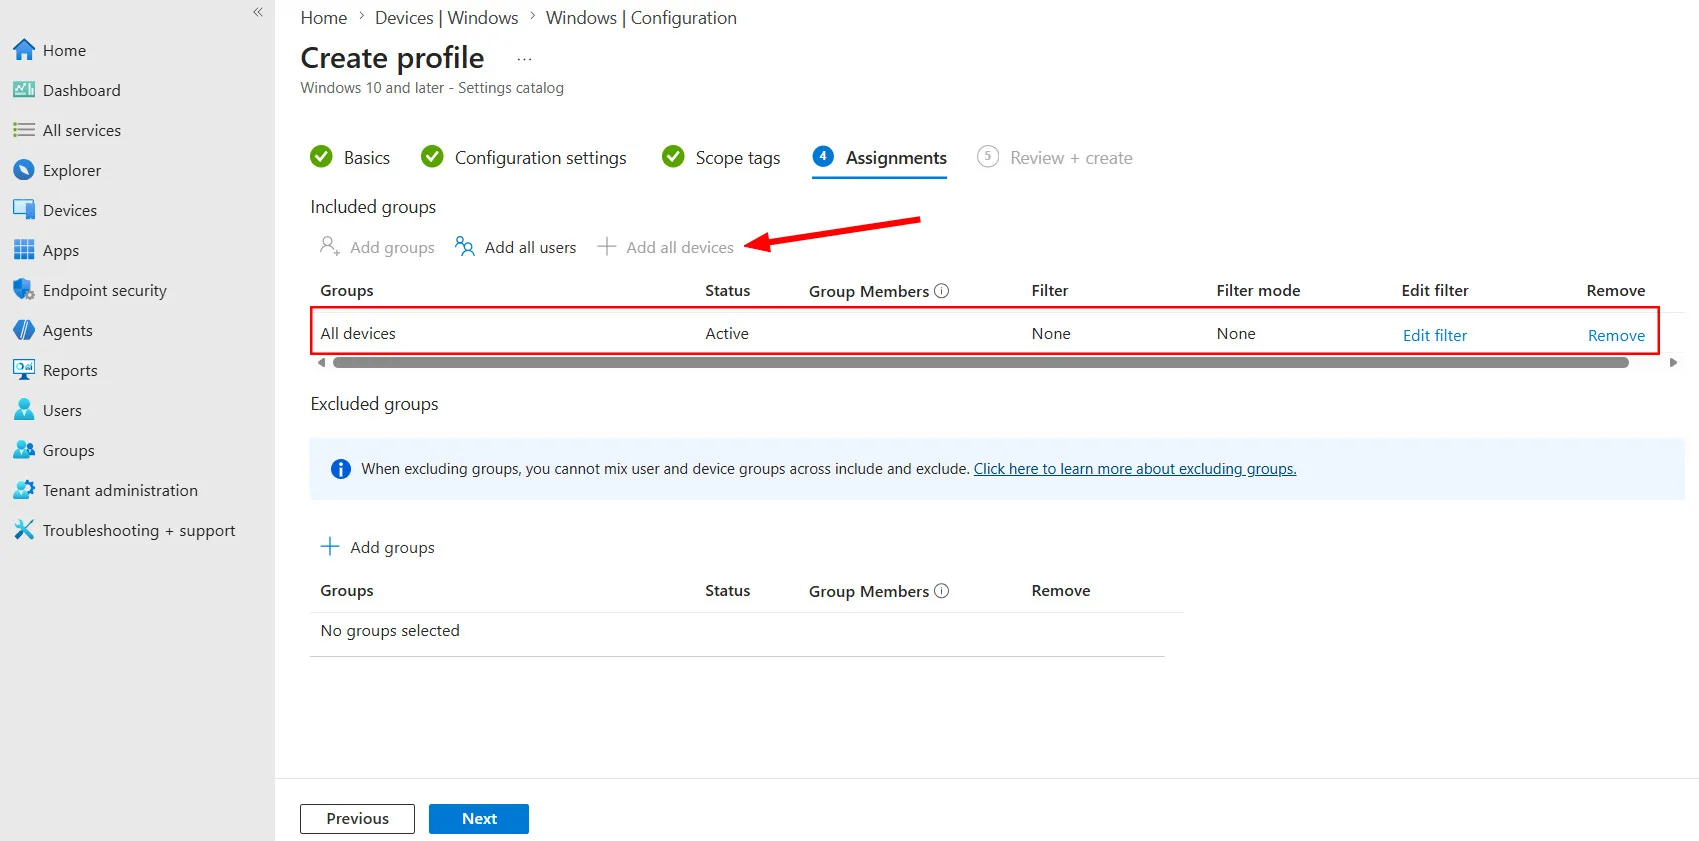Open the Explorer compass icon
This screenshot has width=1699, height=841.
[24, 170]
